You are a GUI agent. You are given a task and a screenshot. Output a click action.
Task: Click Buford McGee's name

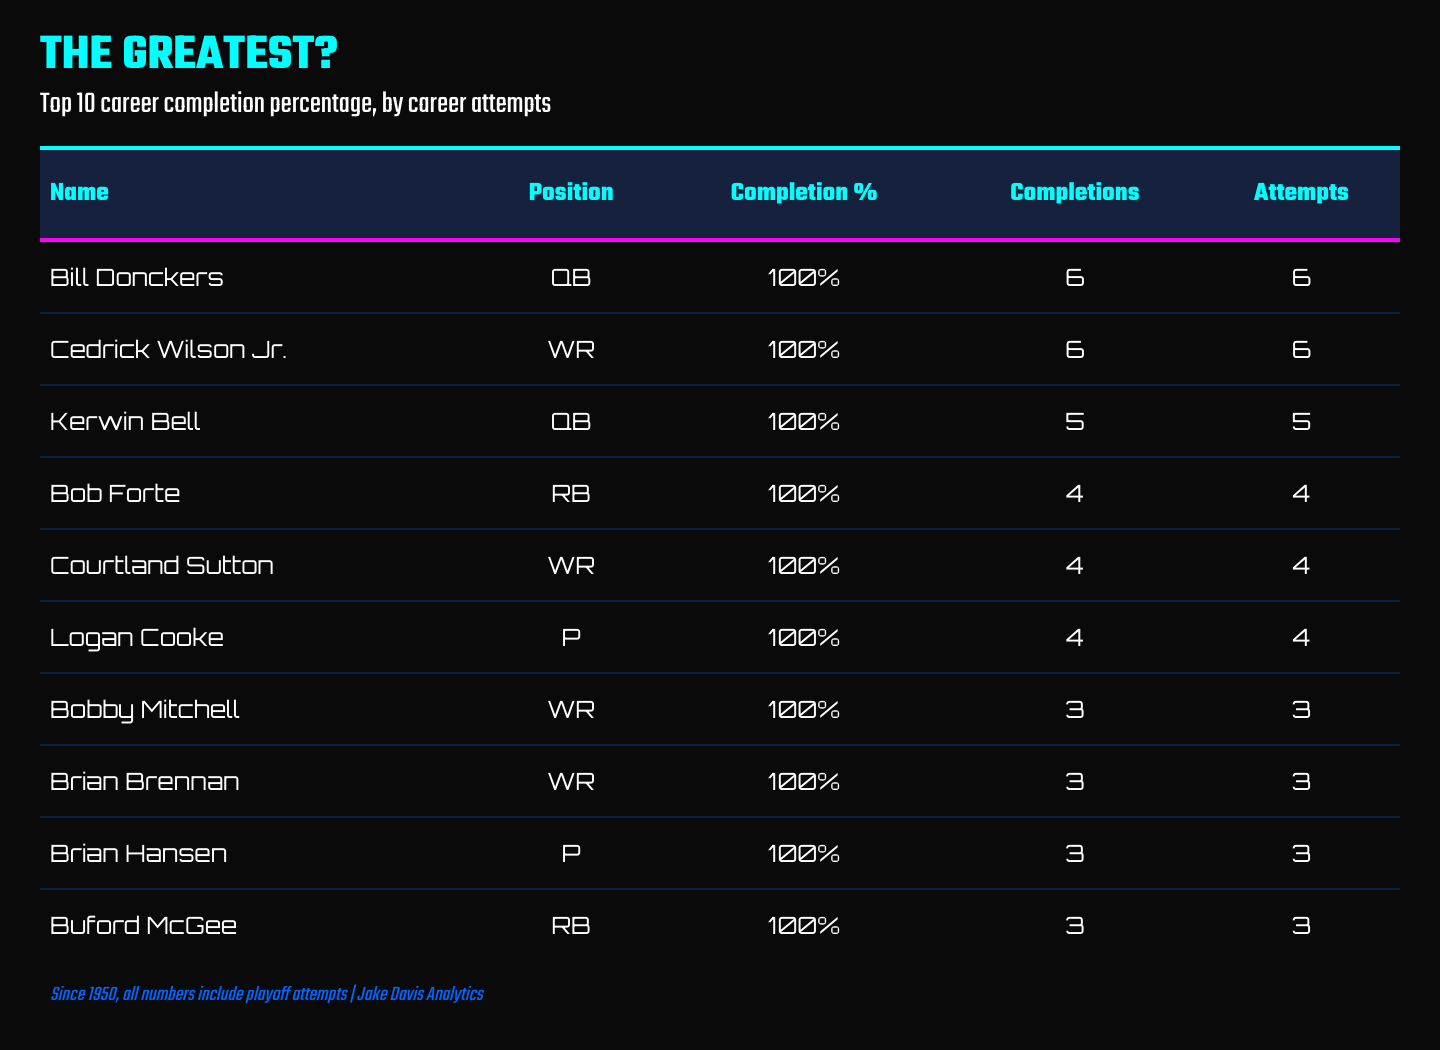[x=144, y=925]
